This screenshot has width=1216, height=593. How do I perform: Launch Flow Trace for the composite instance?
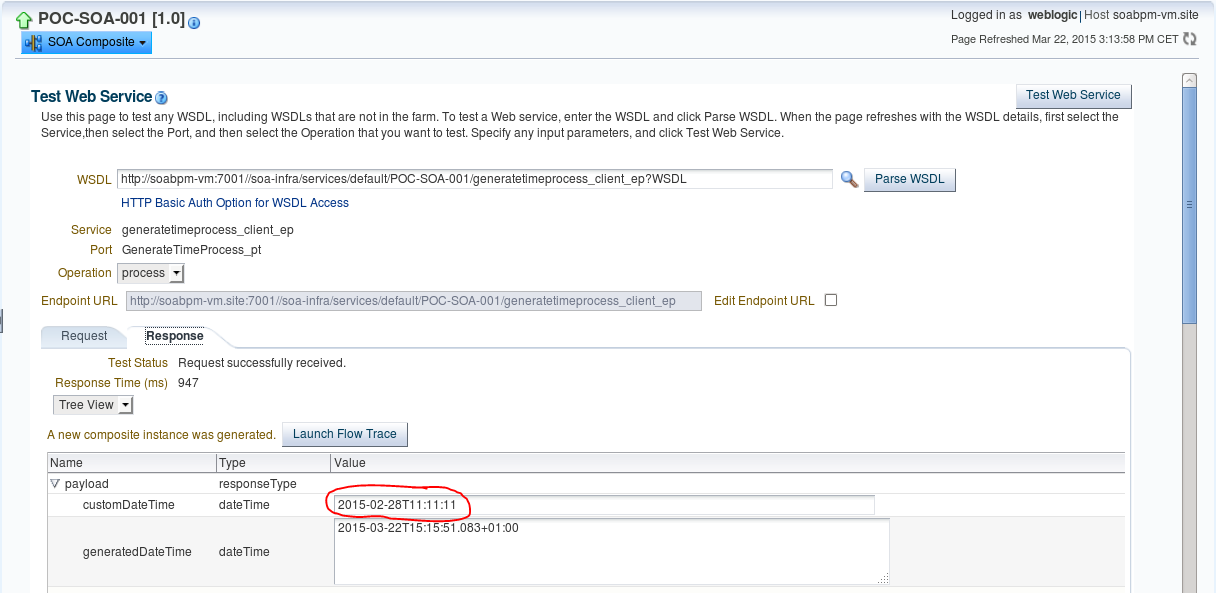[344, 434]
